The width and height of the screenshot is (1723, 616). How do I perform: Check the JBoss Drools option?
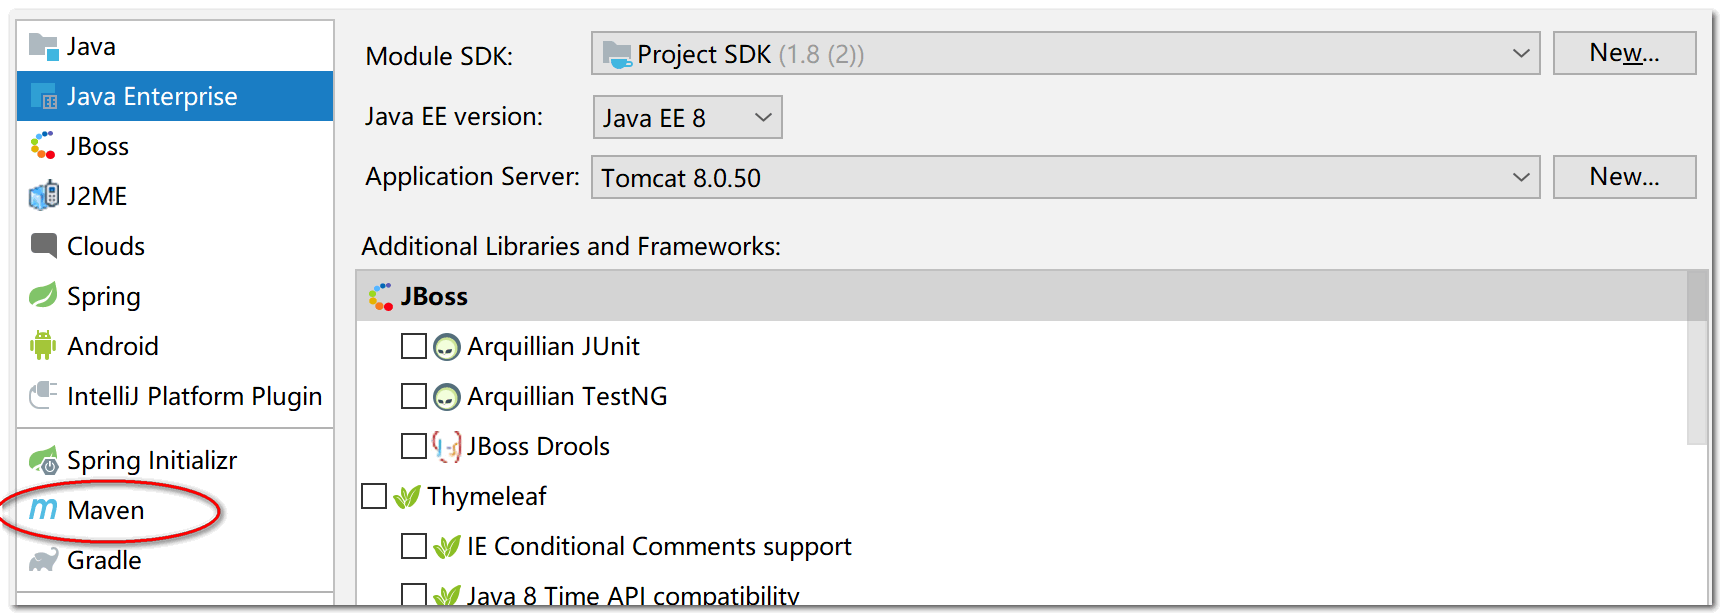point(414,446)
